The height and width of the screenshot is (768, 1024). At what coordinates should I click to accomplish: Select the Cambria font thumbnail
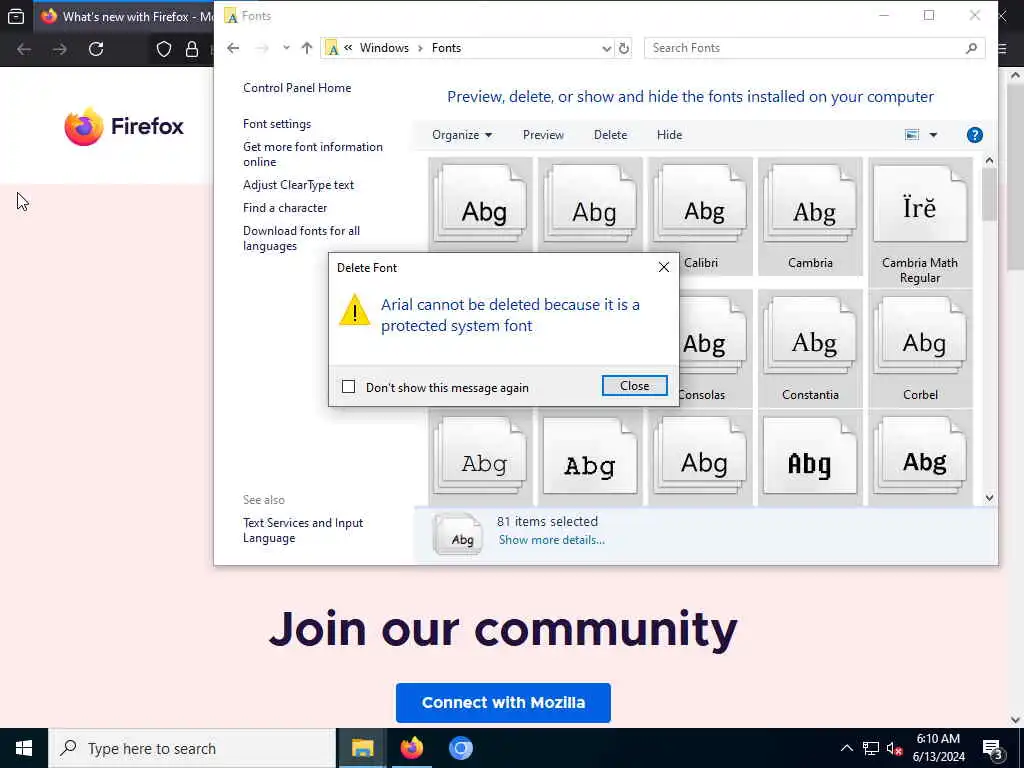click(x=810, y=216)
